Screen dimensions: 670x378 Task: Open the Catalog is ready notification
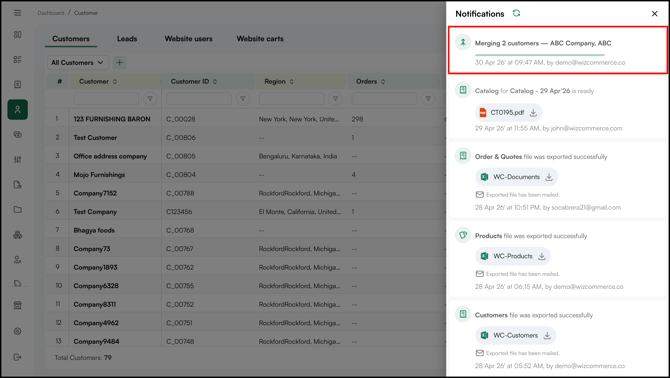[558, 108]
